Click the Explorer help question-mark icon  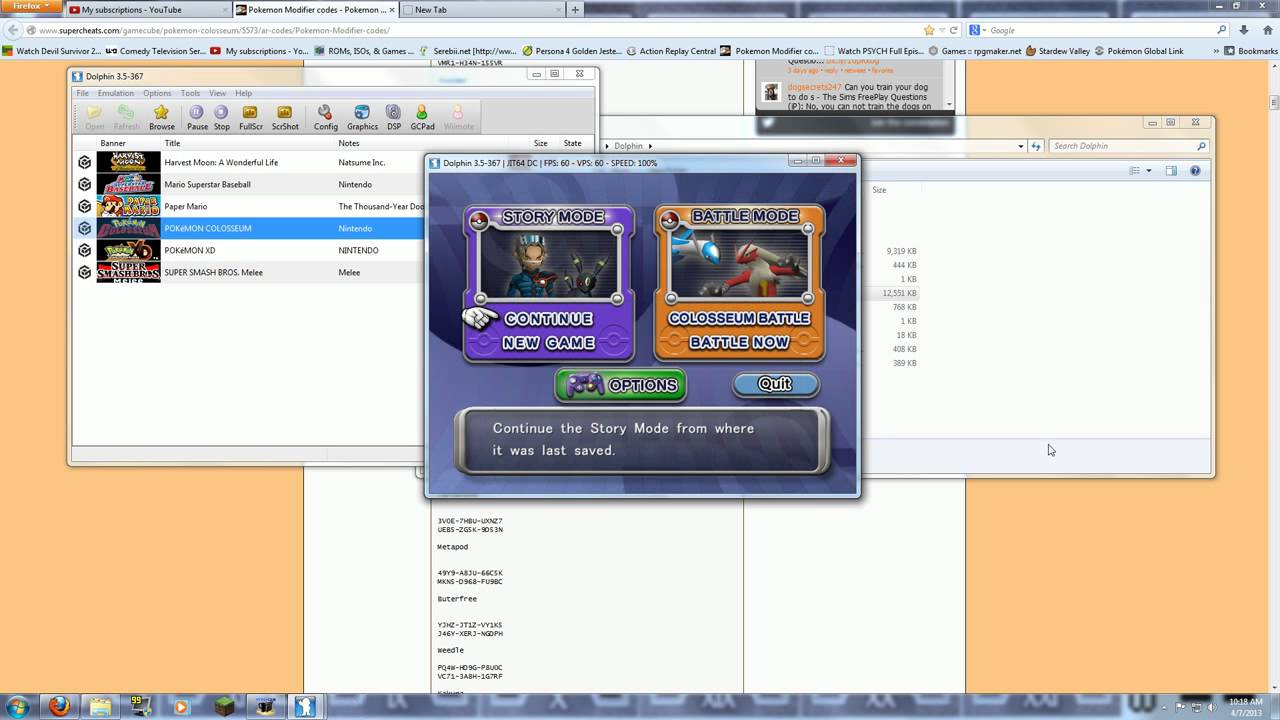1195,171
